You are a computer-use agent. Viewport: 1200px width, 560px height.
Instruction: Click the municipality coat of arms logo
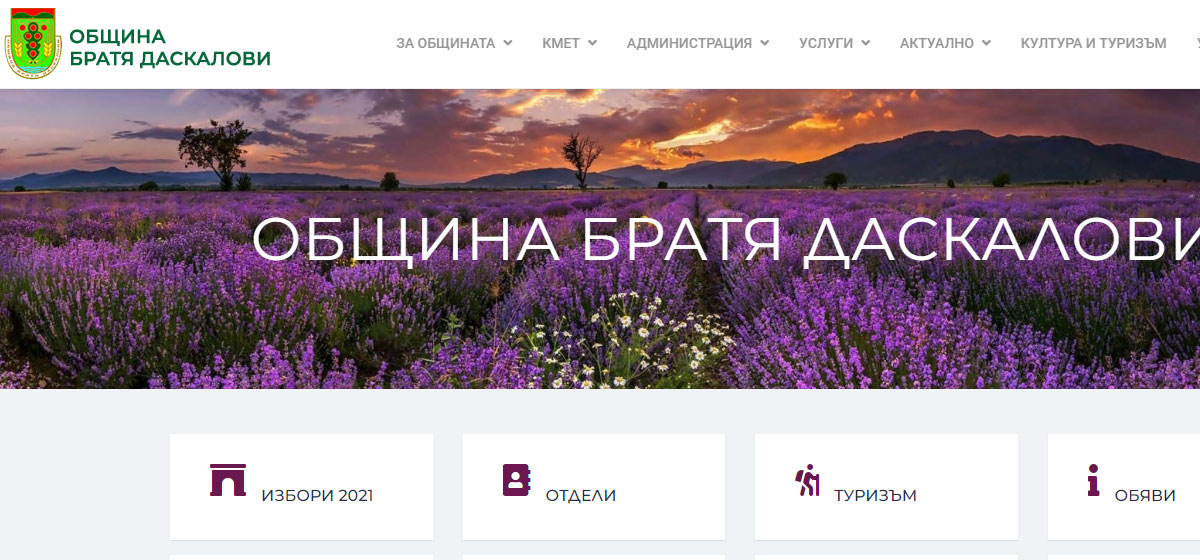tap(32, 43)
